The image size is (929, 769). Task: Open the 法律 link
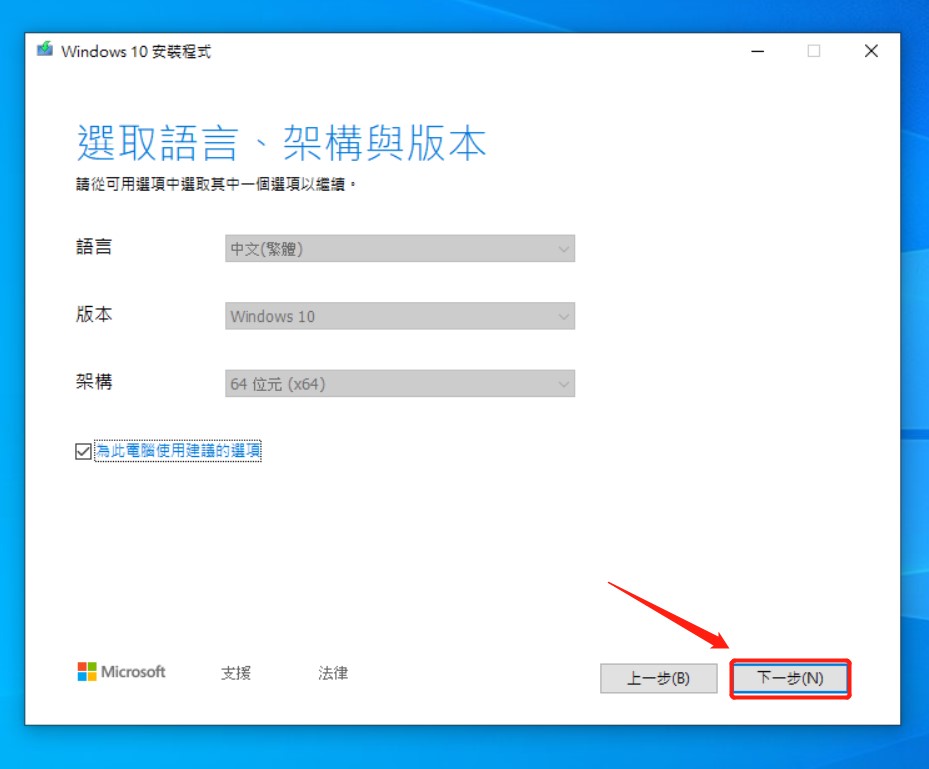click(x=333, y=673)
